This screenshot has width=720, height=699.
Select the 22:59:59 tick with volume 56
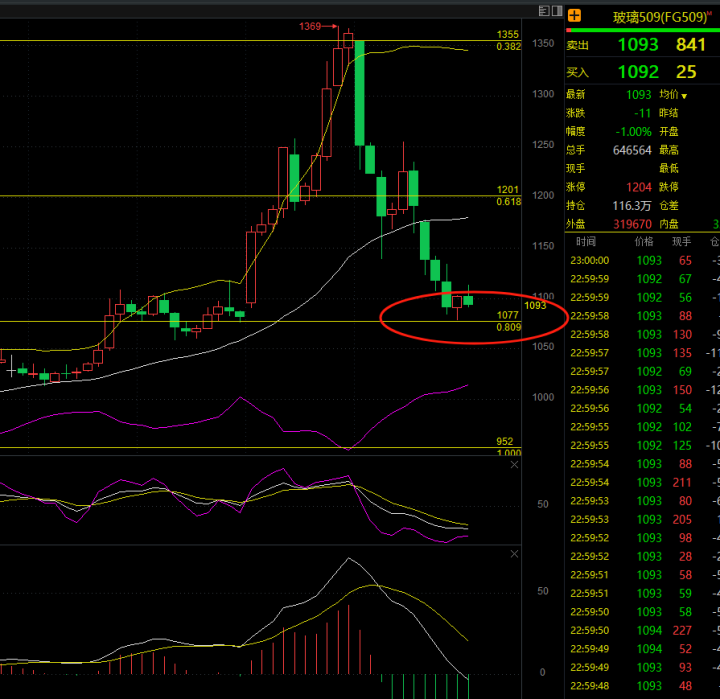pyautogui.click(x=642, y=298)
